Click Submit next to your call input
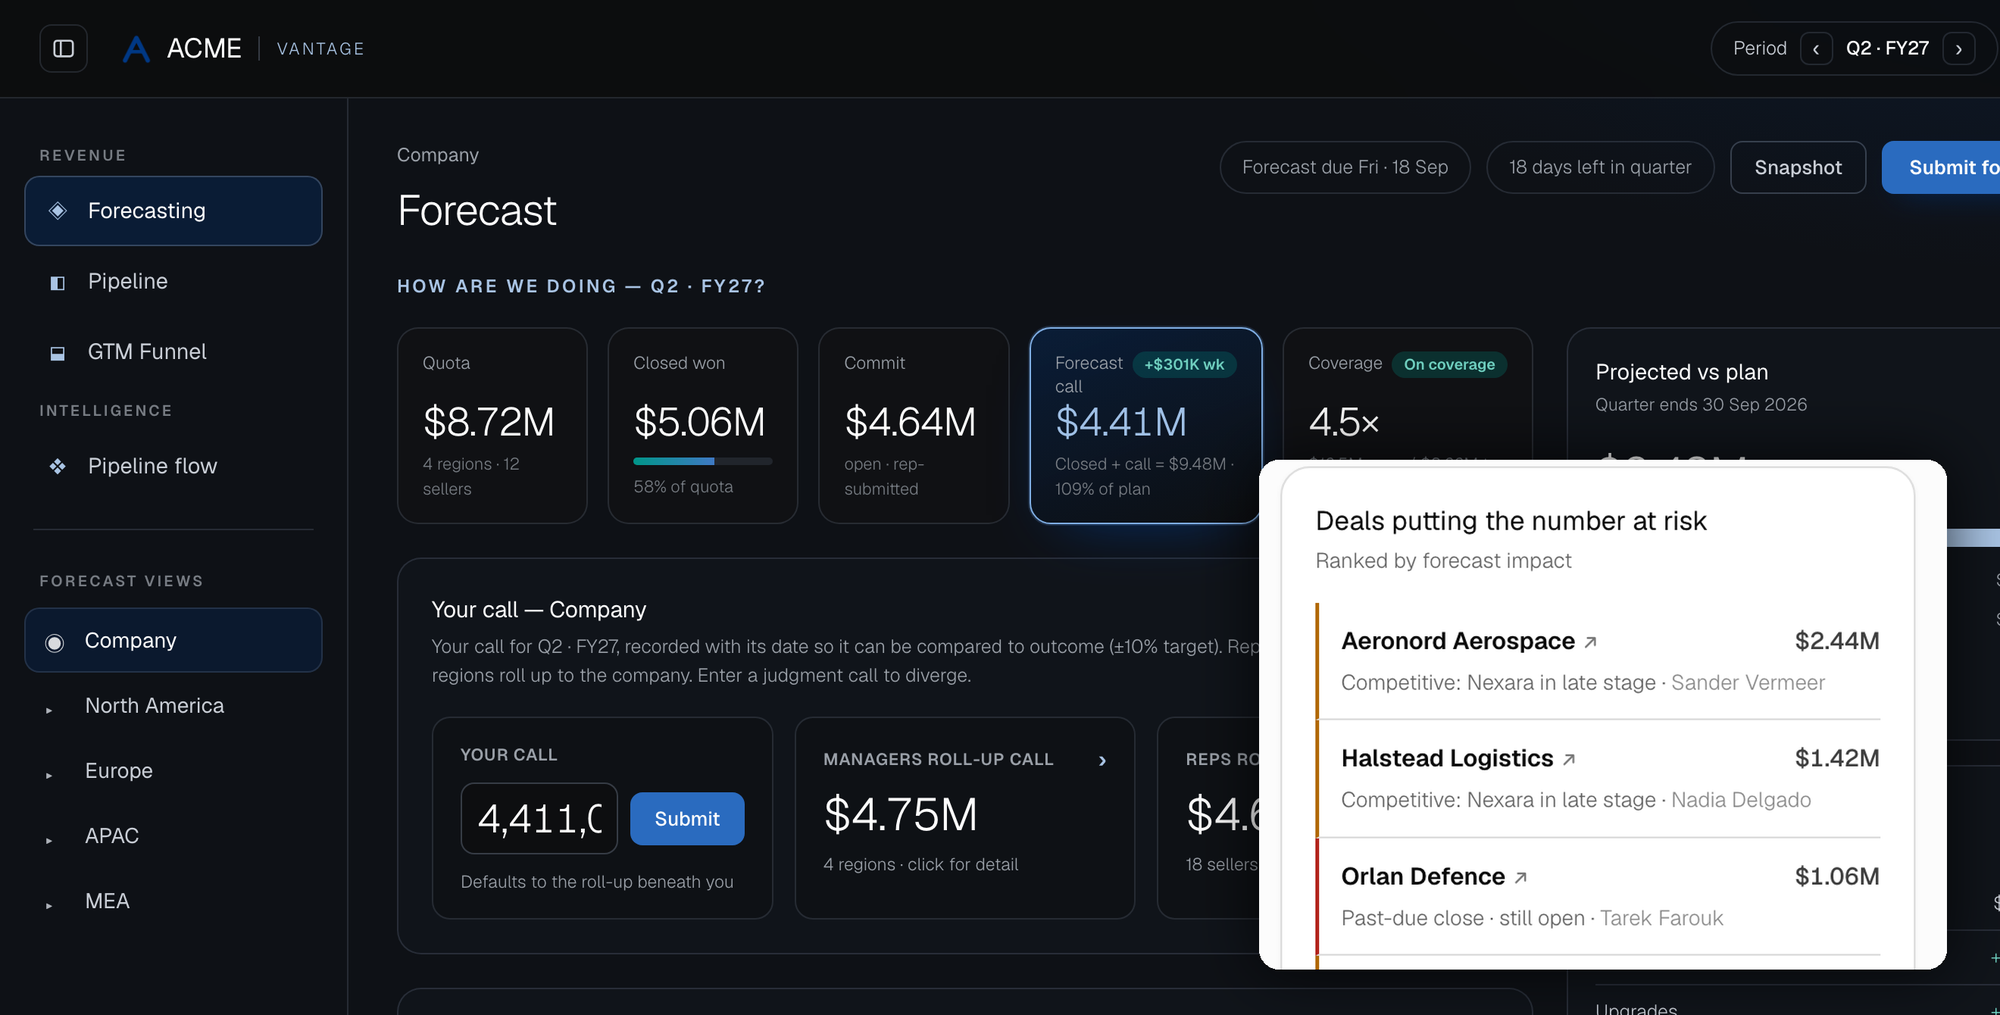2000x1015 pixels. point(687,819)
